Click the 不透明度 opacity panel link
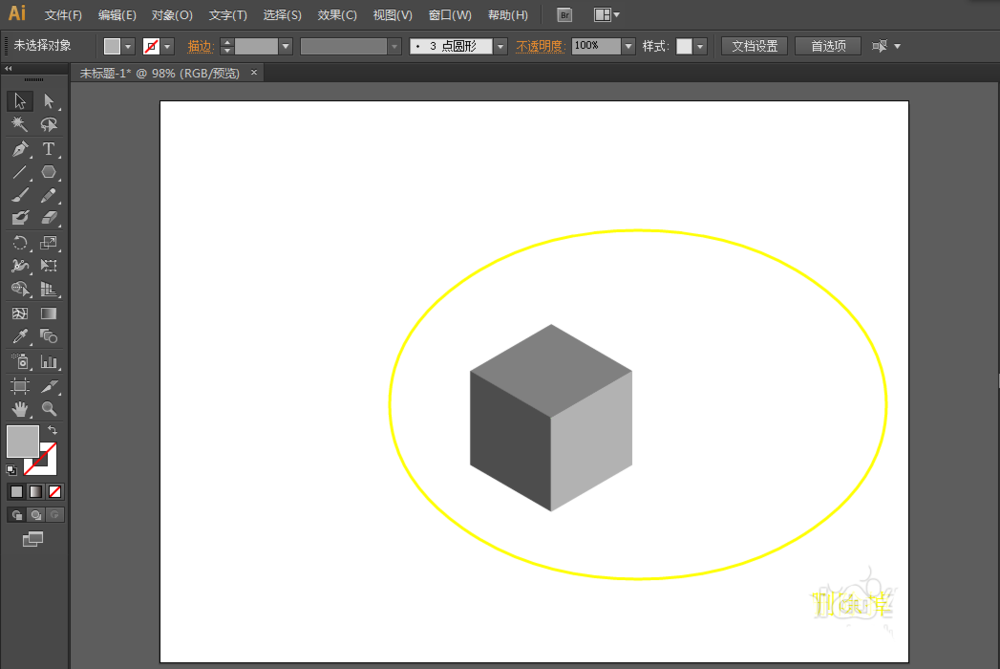Image resolution: width=1000 pixels, height=669 pixels. 540,47
